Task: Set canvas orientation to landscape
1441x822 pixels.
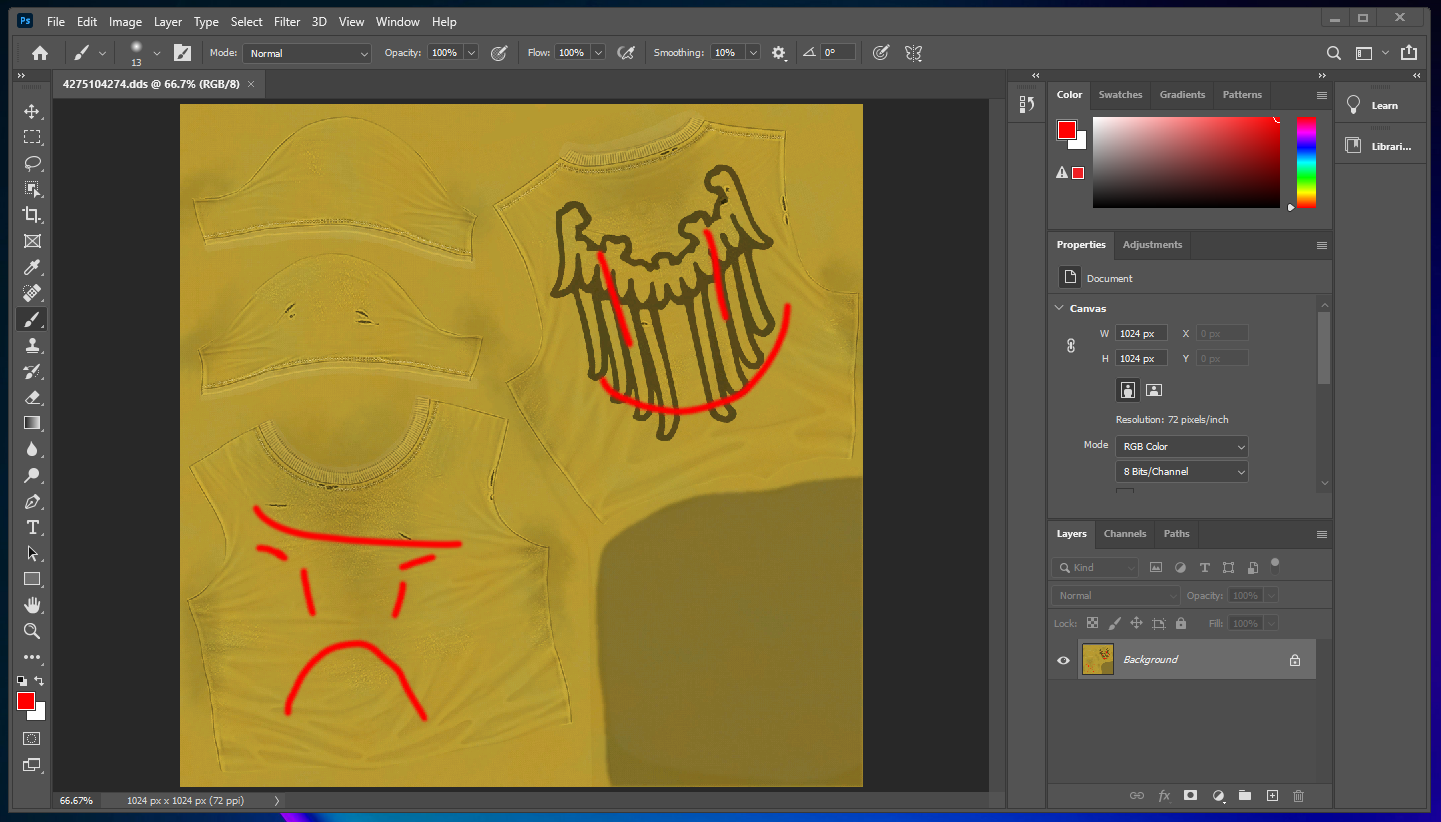Action: pos(1153,390)
